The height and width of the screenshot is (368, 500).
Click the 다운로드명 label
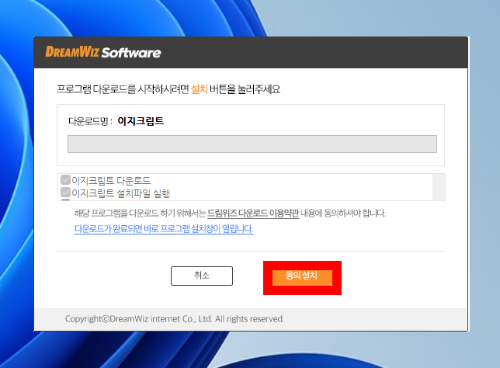point(90,121)
